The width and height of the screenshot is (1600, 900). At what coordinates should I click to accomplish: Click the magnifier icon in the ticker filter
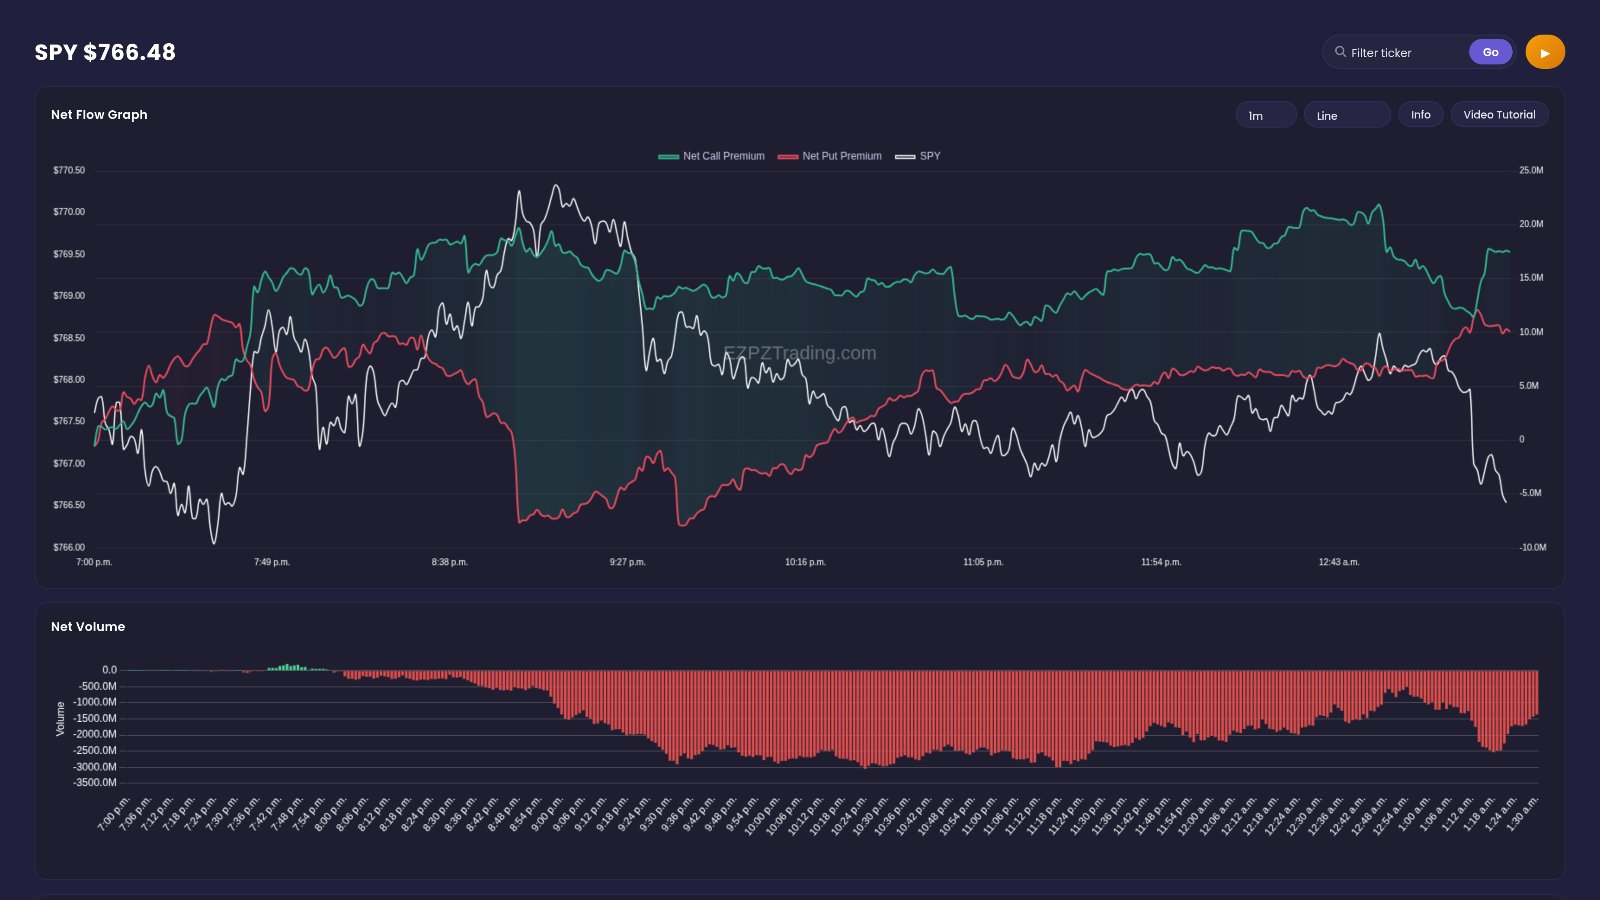pos(1340,52)
